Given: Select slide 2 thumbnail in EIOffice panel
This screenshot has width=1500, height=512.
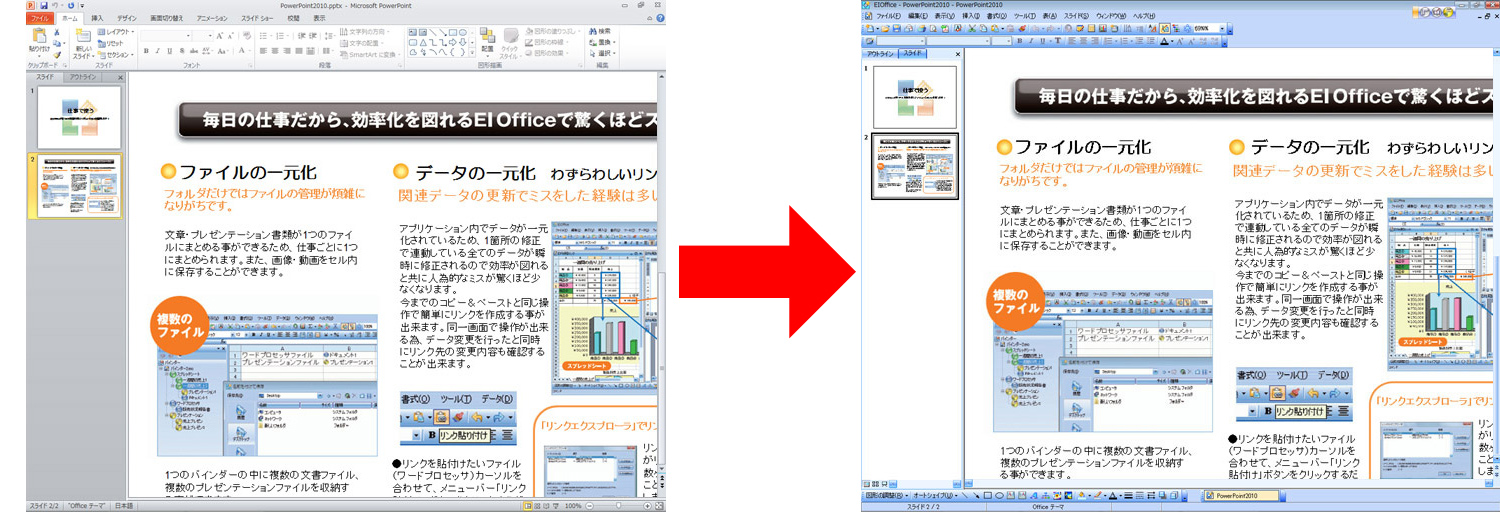Looking at the screenshot, I should point(915,166).
